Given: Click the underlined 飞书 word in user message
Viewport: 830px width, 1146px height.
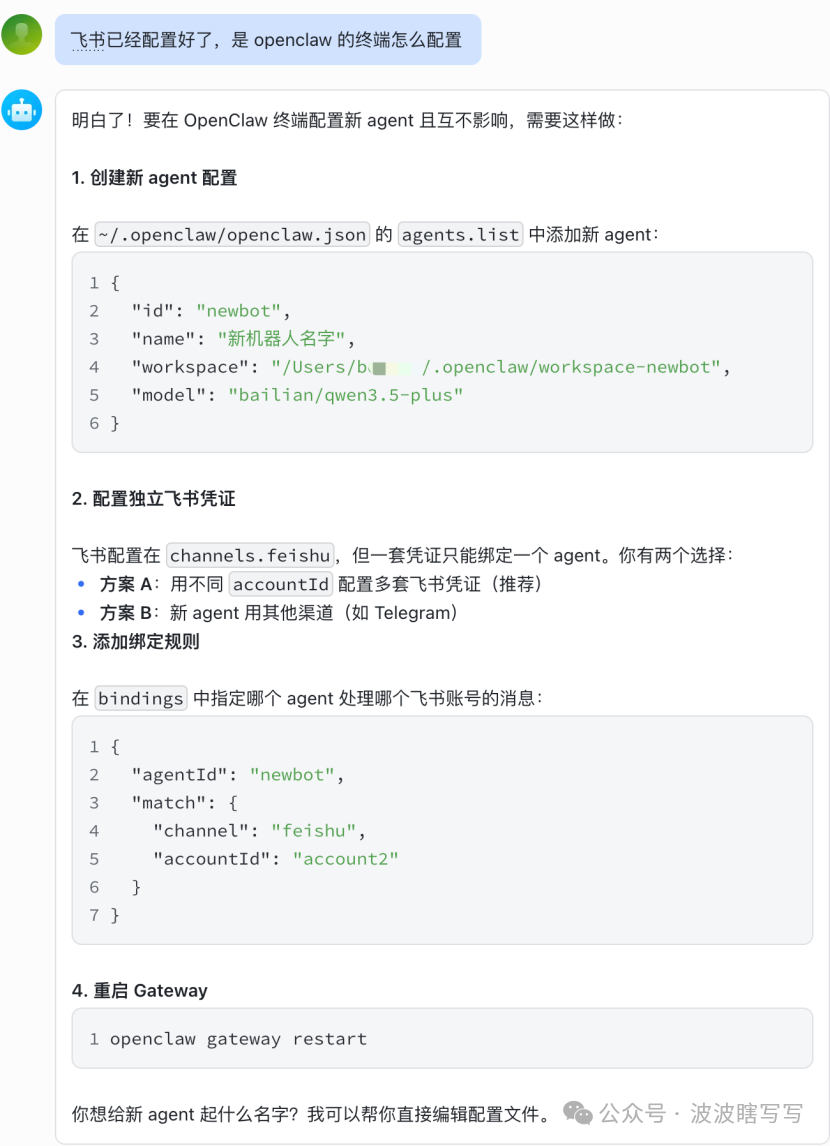Looking at the screenshot, I should (88, 40).
